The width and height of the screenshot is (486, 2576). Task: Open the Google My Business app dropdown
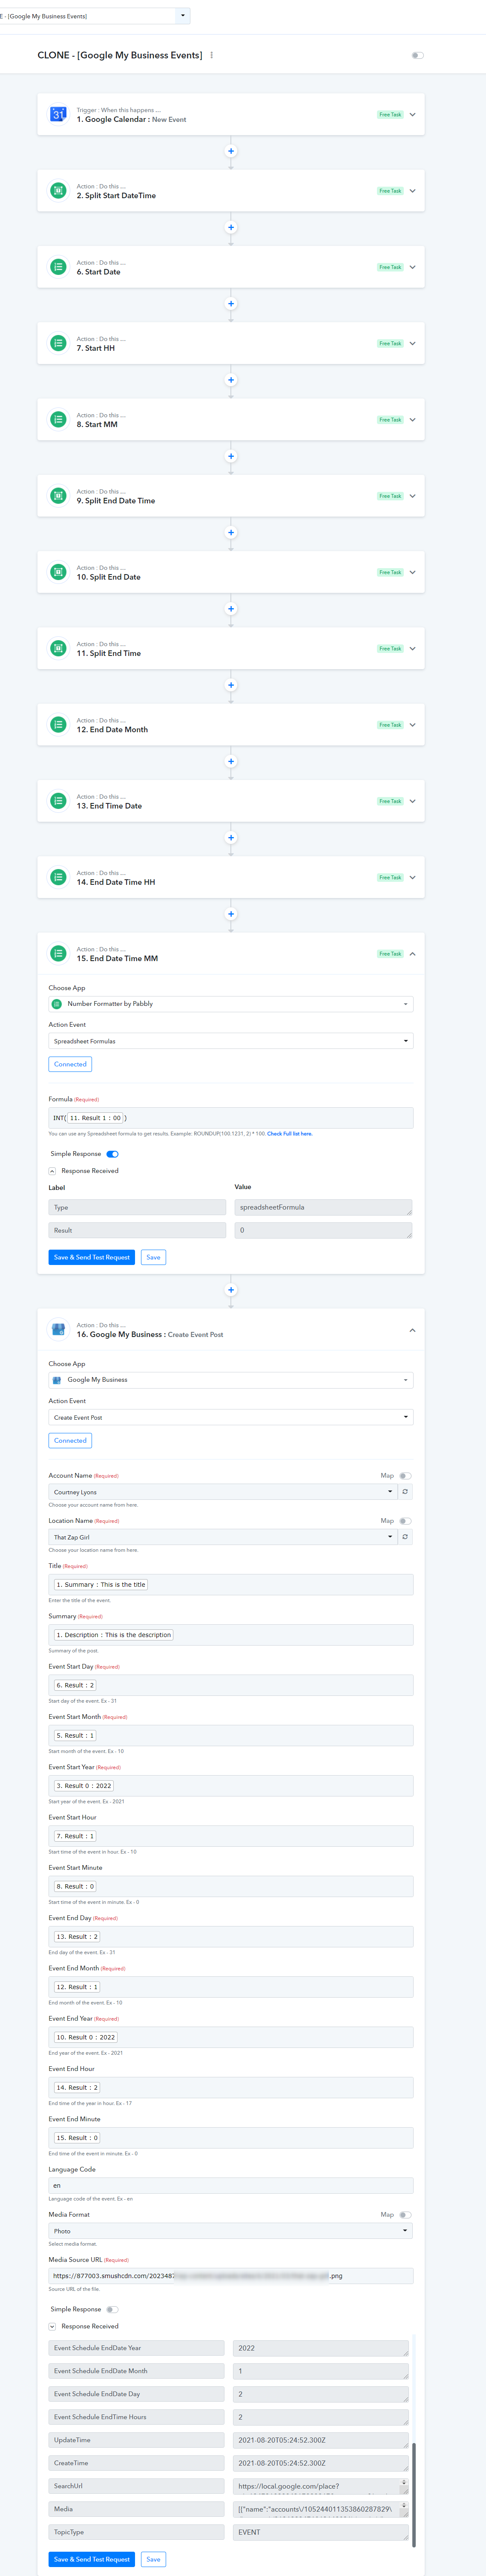(x=231, y=1380)
